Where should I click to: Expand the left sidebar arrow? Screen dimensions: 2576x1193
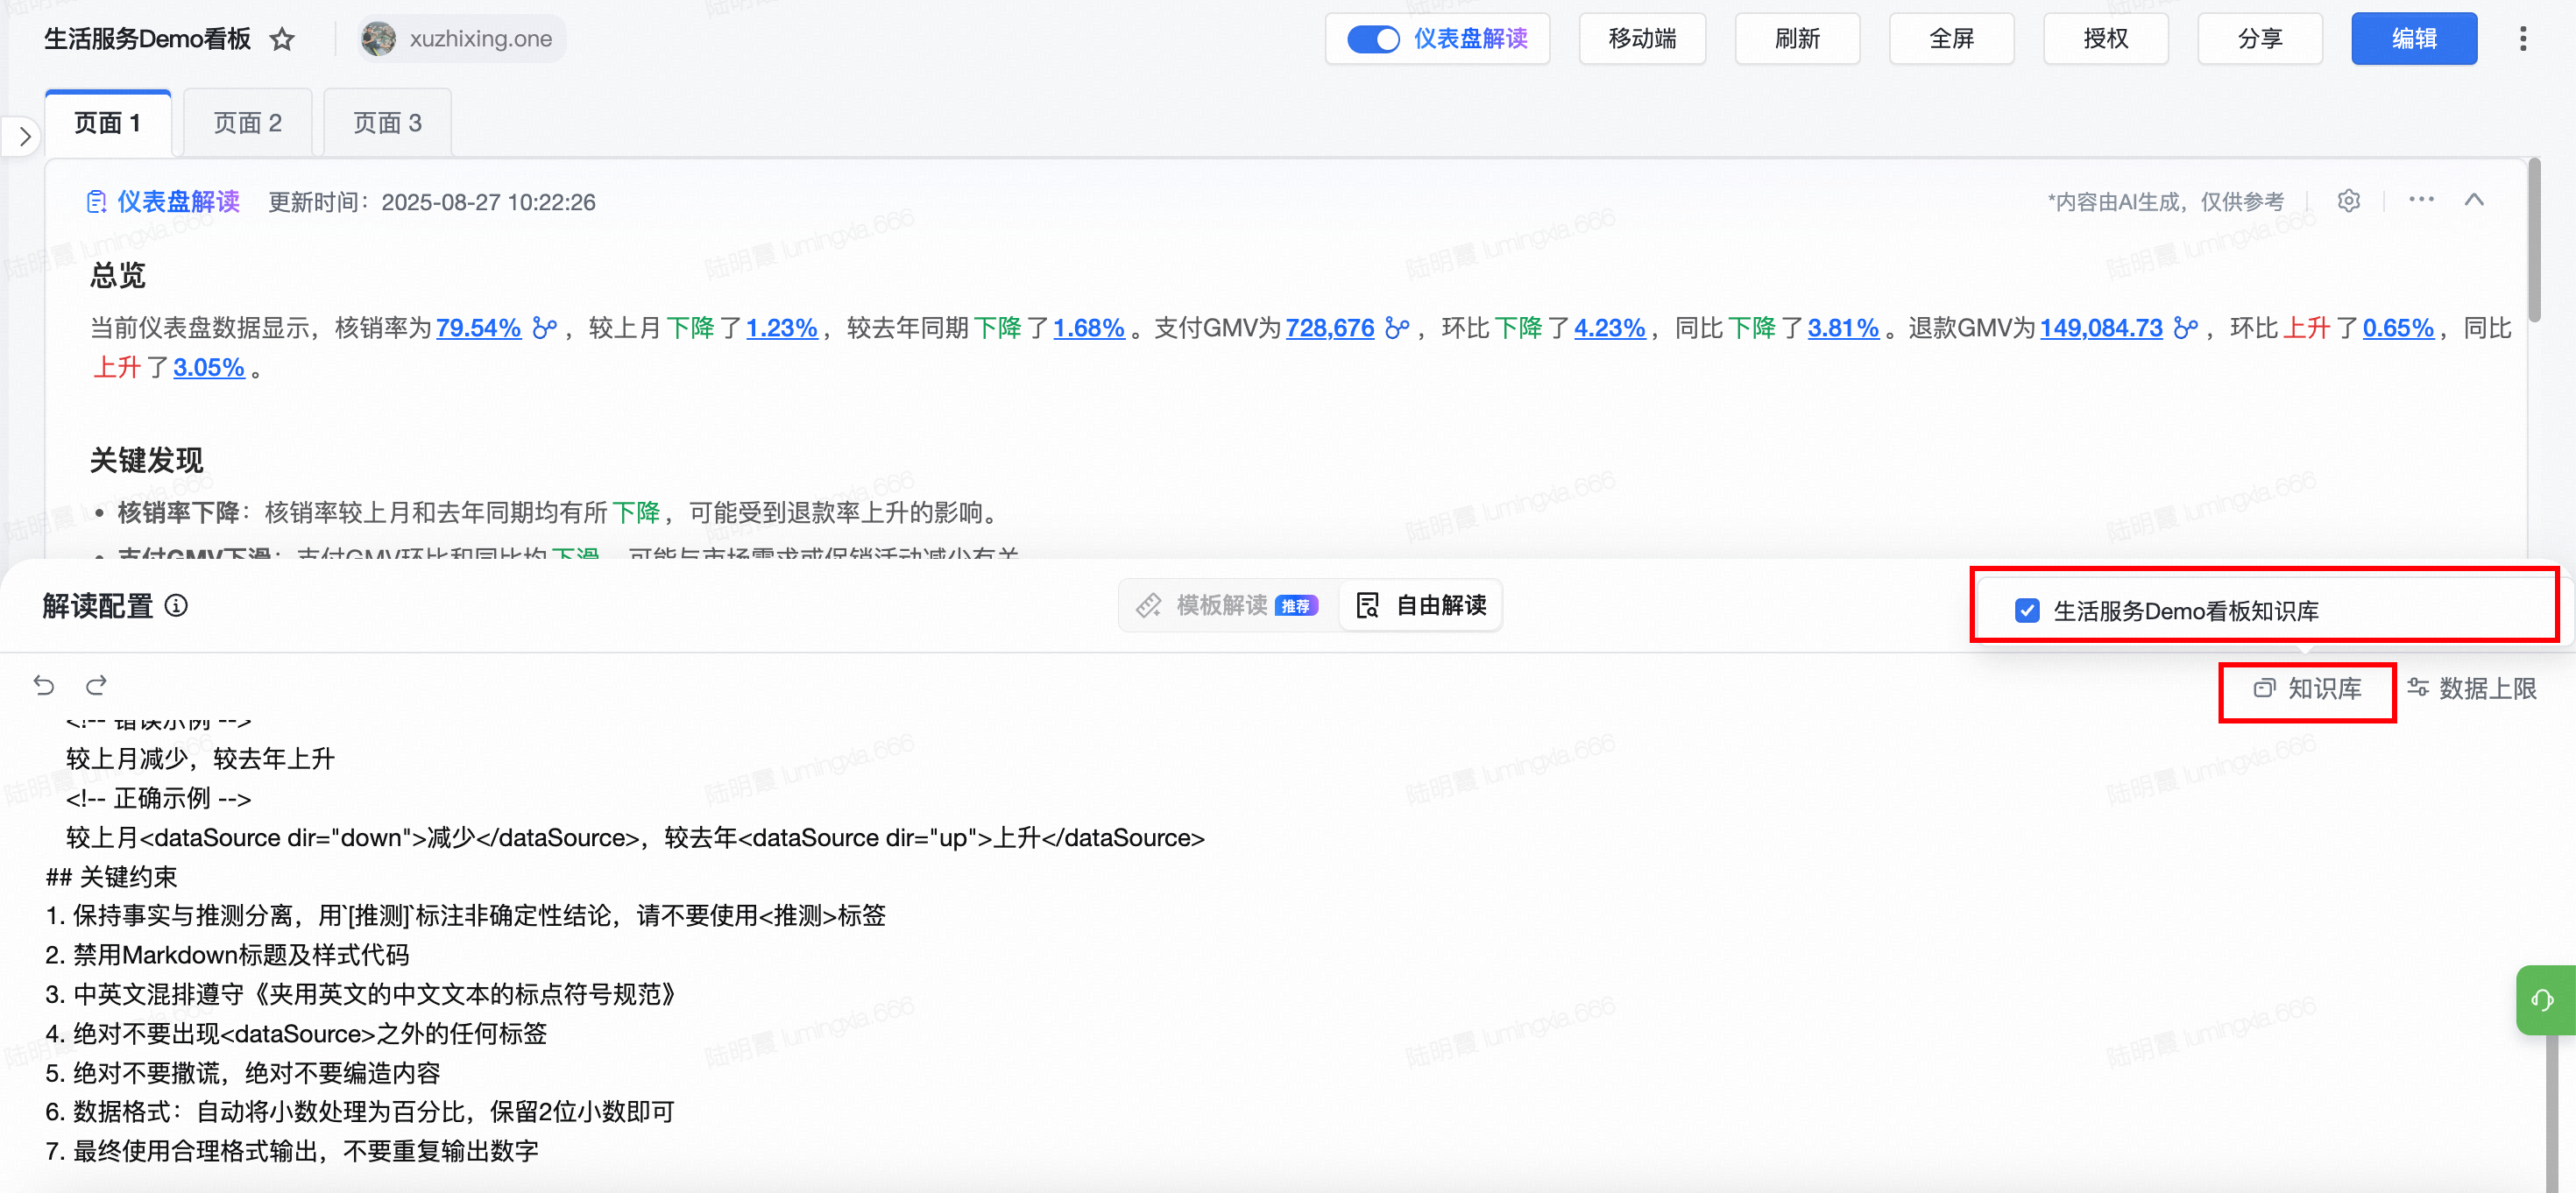point(24,136)
